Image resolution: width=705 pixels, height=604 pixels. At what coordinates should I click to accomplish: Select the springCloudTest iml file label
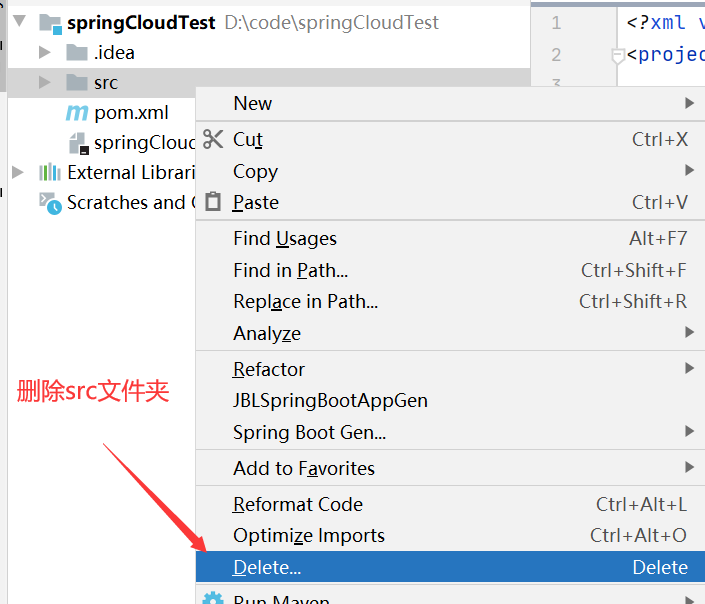(x=145, y=143)
